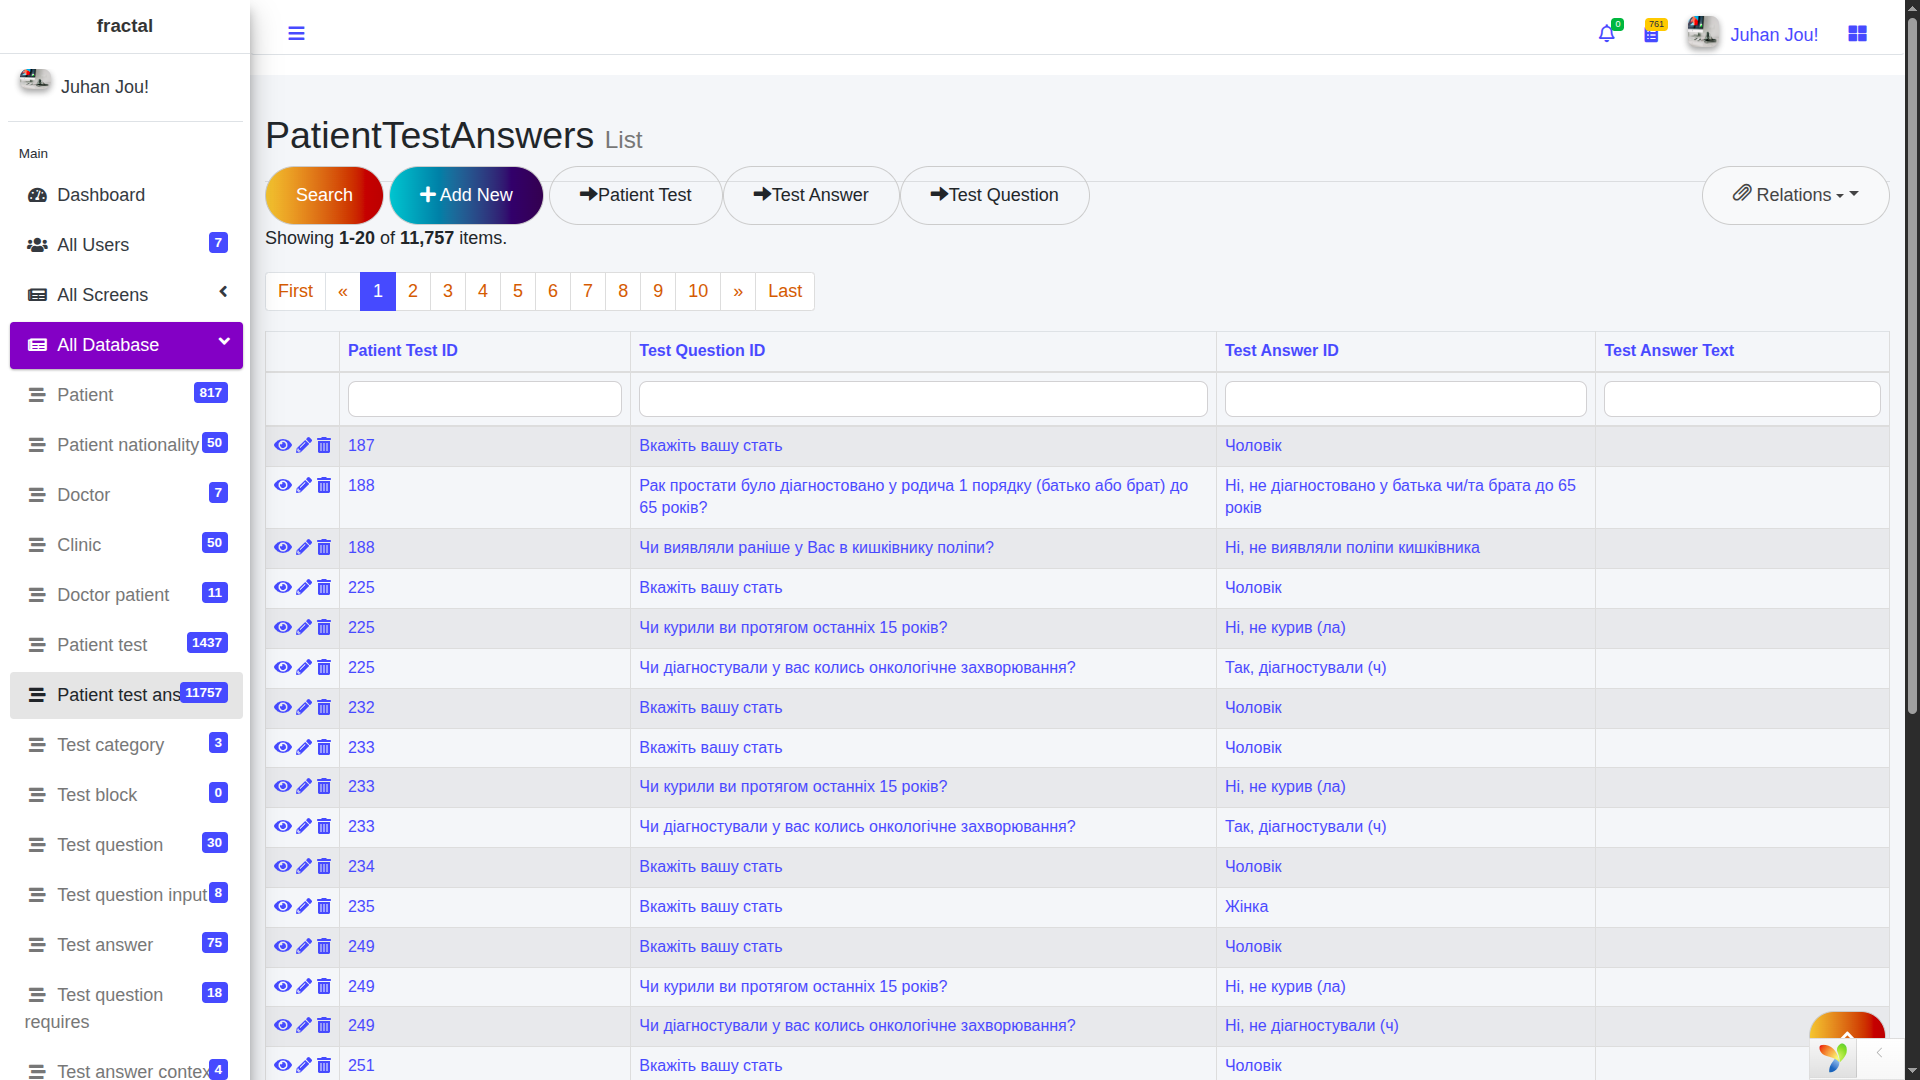Open Test answer in the sidebar
This screenshot has width=1920, height=1080.
coord(105,945)
